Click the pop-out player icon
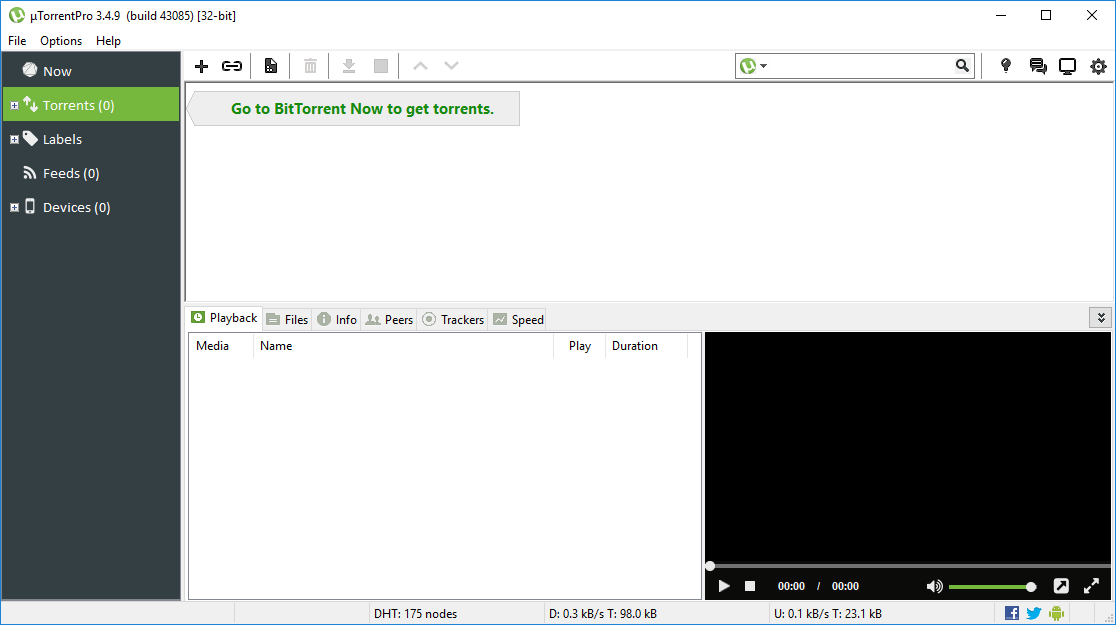The width and height of the screenshot is (1116, 625). coord(1061,586)
